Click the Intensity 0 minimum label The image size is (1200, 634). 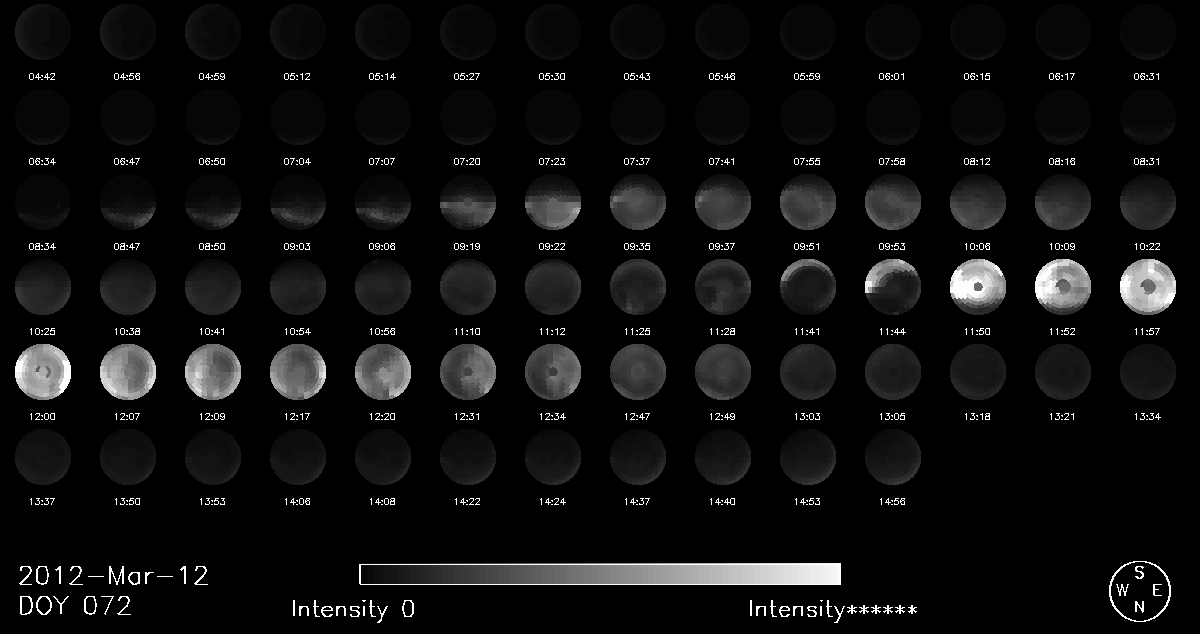click(x=353, y=609)
